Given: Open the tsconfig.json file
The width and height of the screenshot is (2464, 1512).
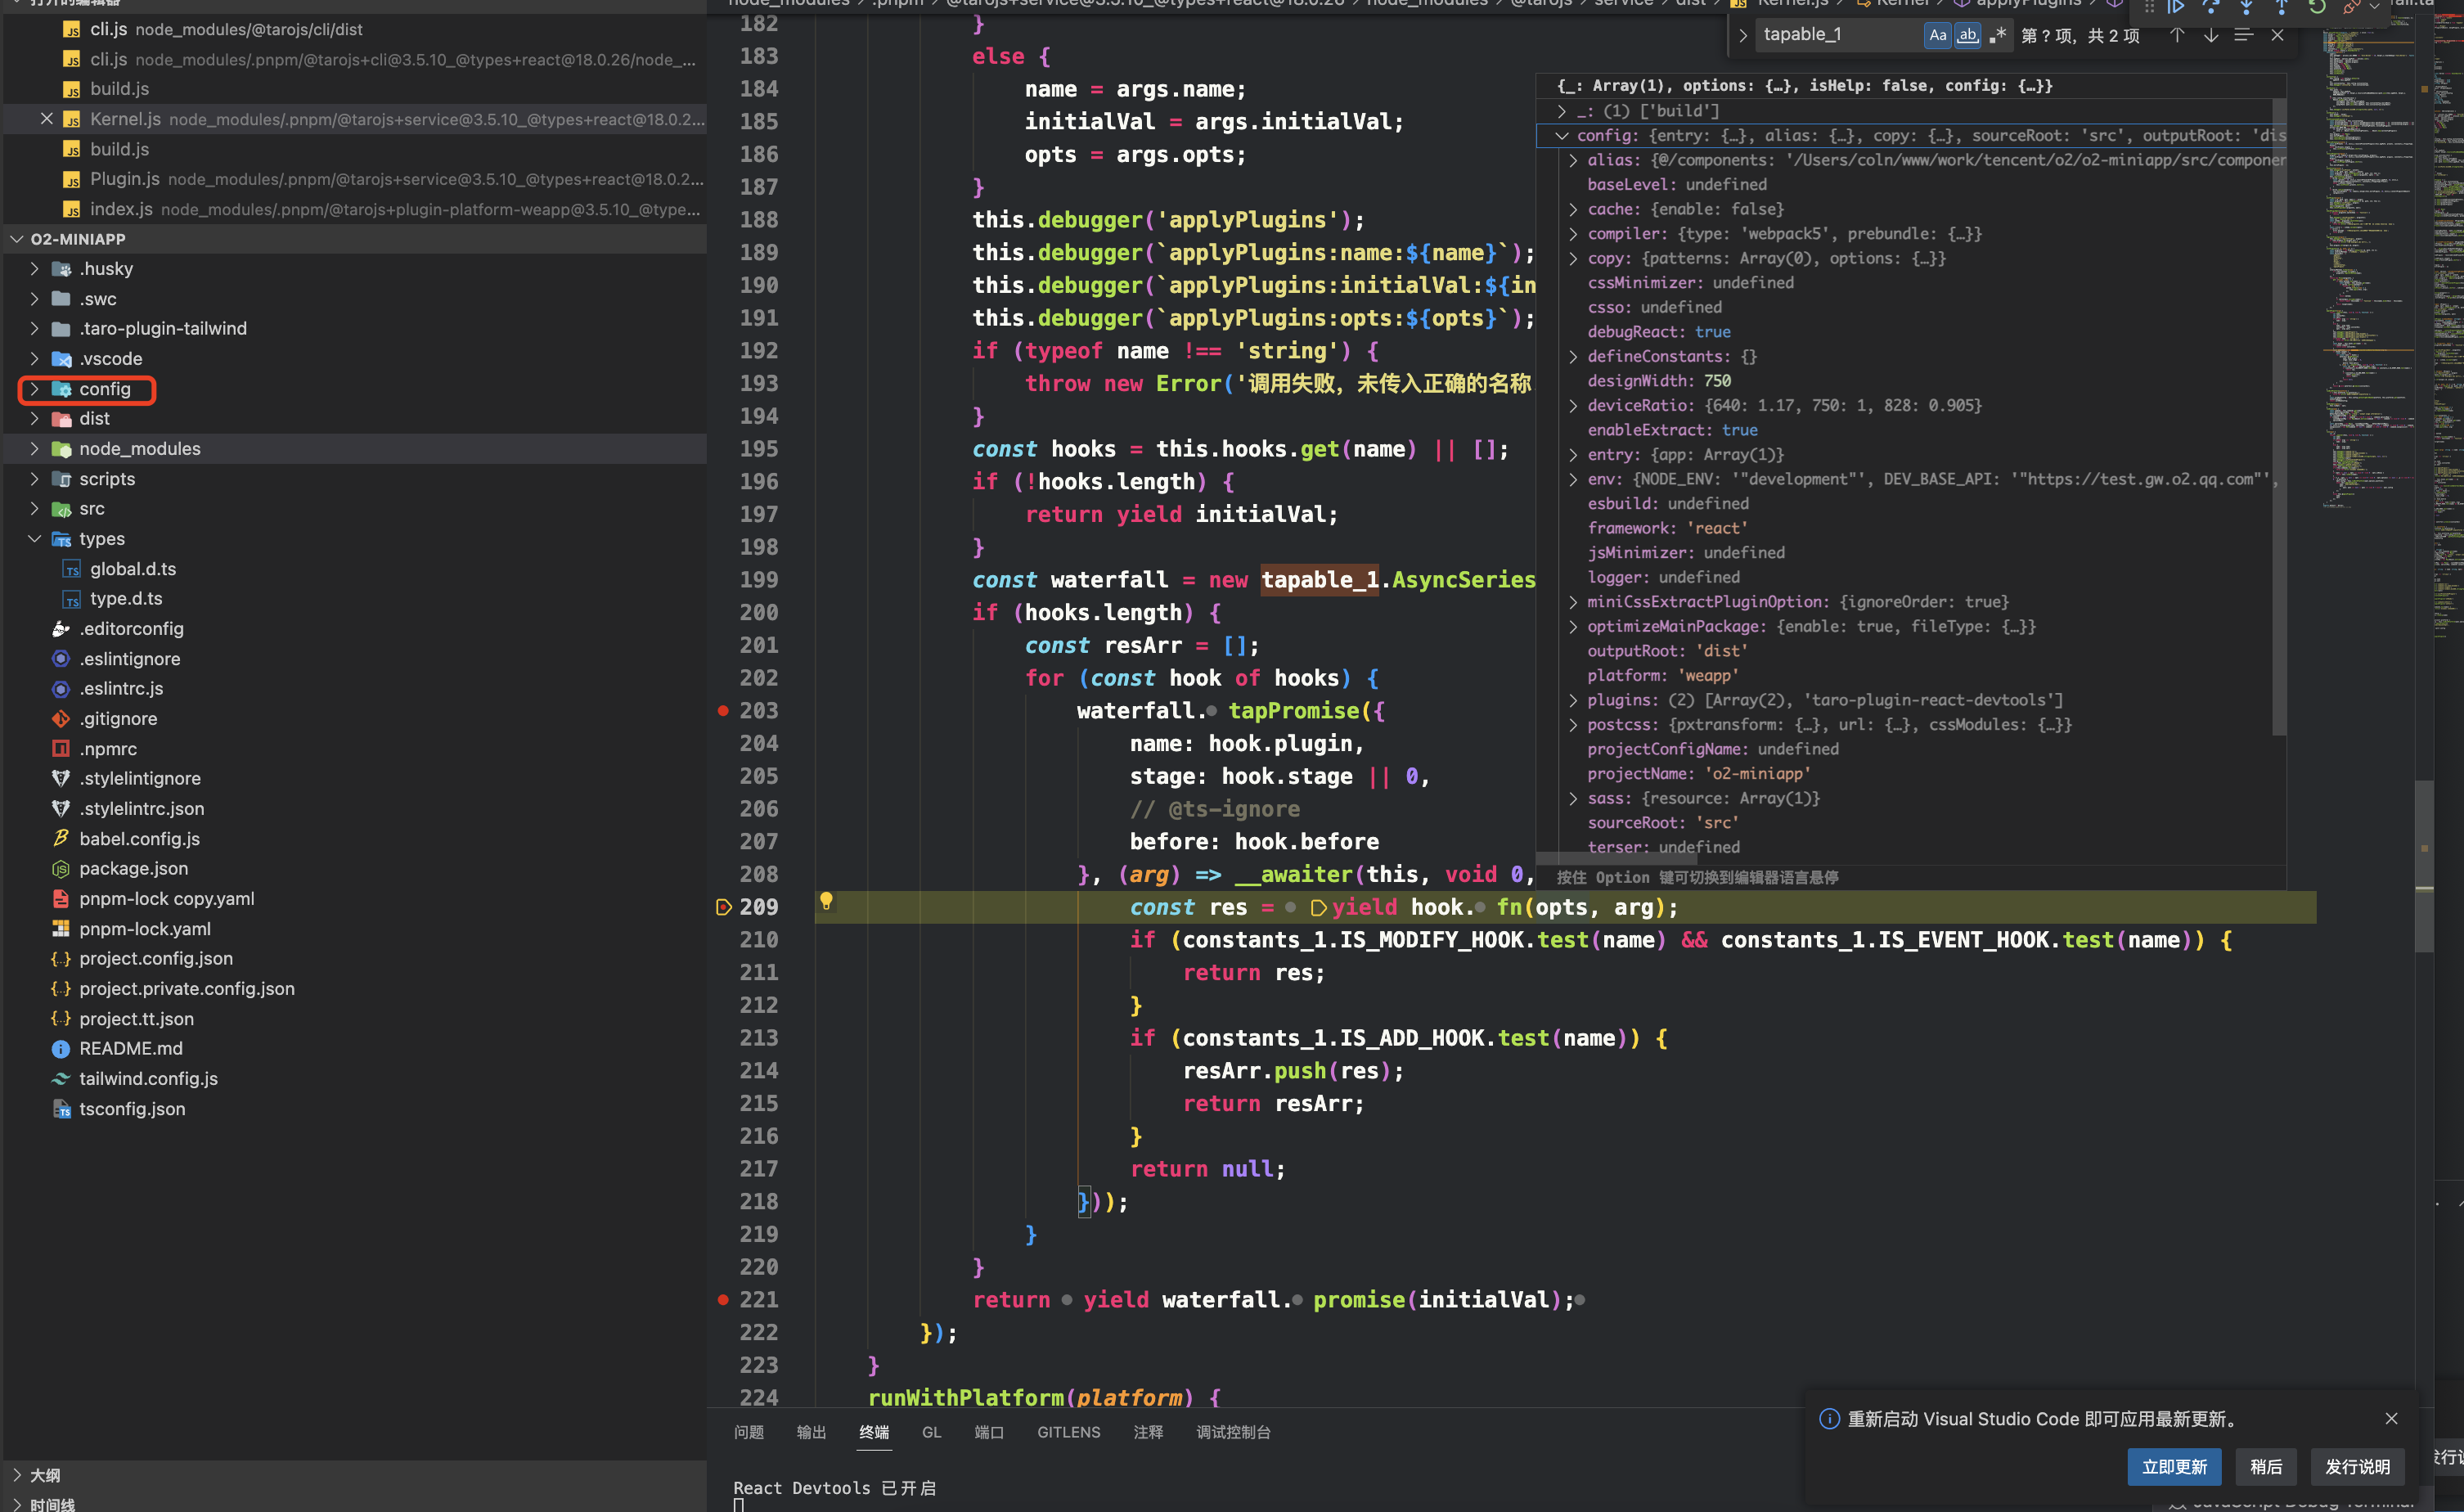Looking at the screenshot, I should (132, 1109).
